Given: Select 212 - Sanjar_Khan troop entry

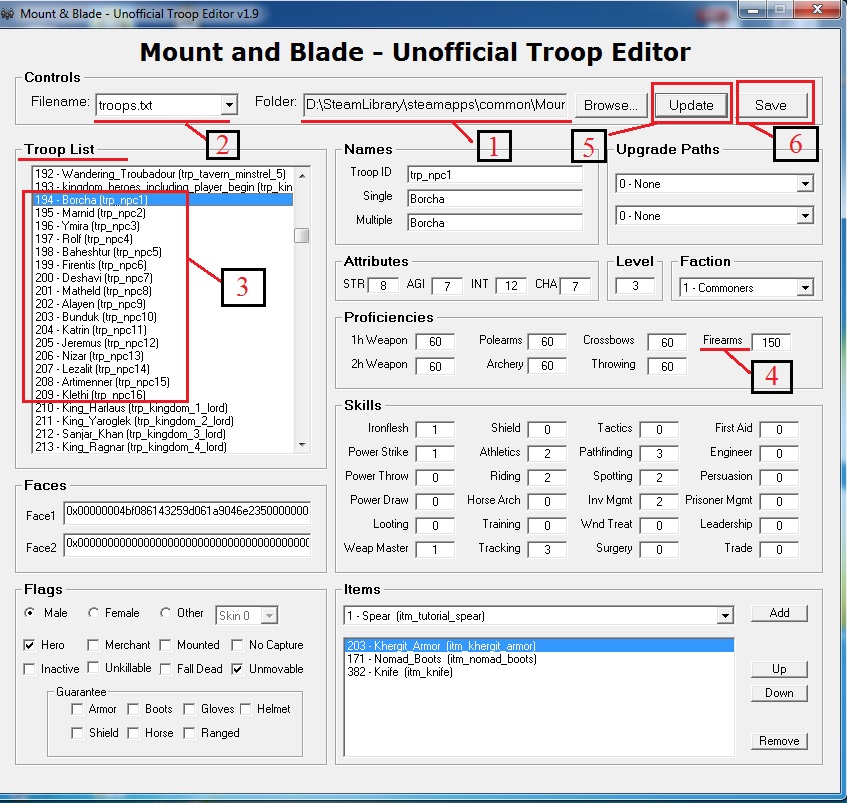Looking at the screenshot, I should (x=163, y=434).
